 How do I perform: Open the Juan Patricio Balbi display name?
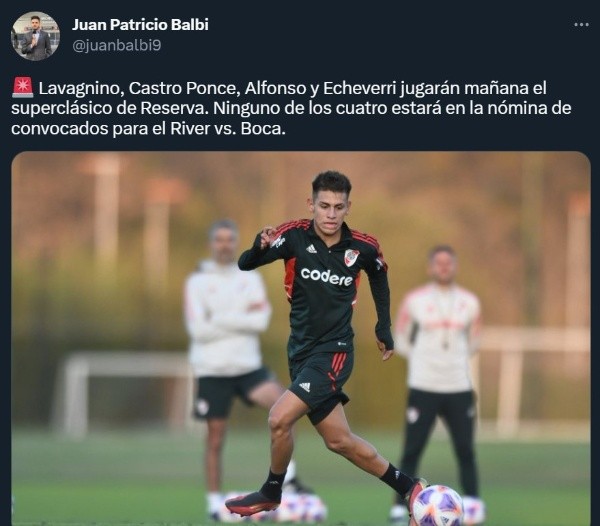click(x=140, y=24)
